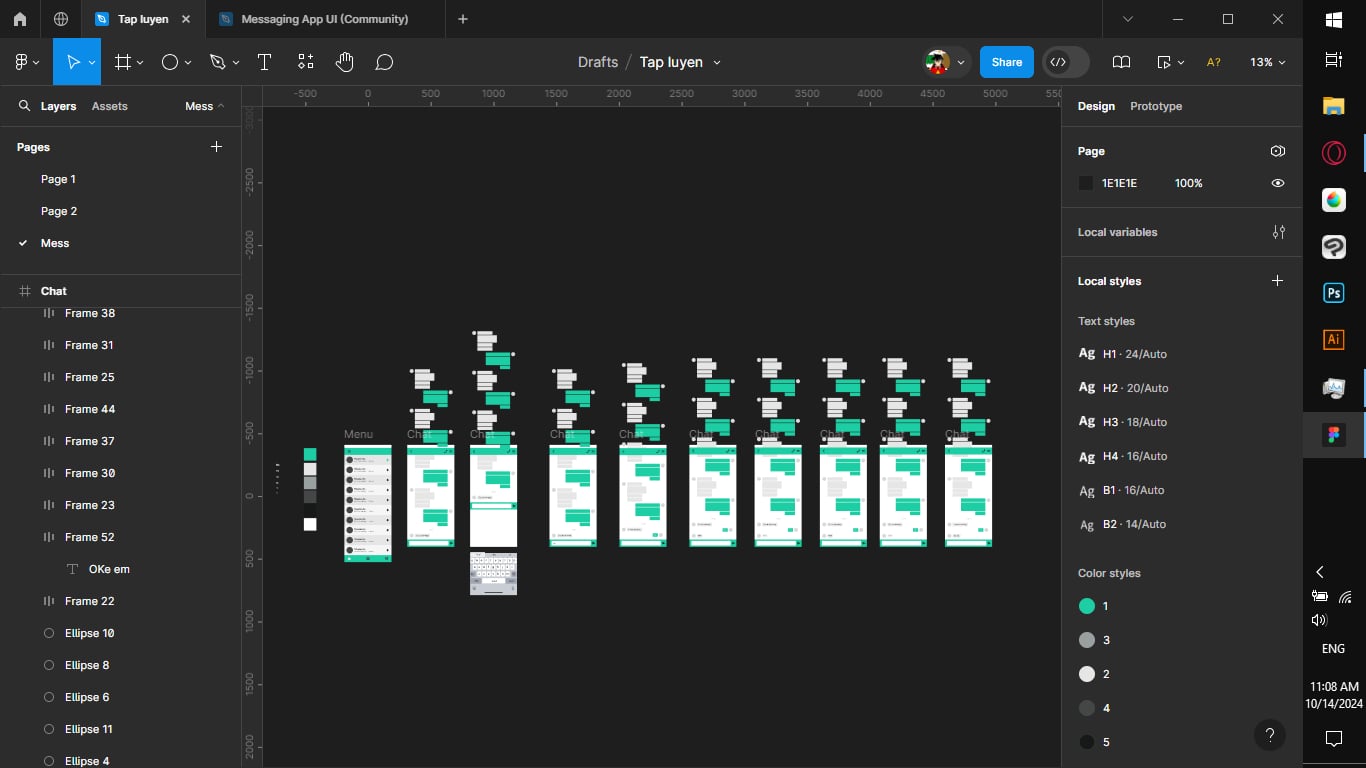Add a new local style

pos(1277,281)
